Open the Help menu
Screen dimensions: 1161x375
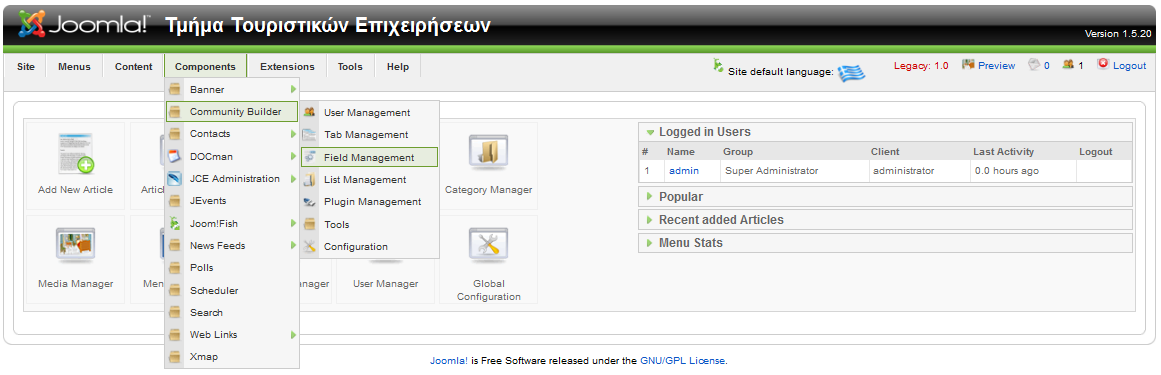coord(398,67)
